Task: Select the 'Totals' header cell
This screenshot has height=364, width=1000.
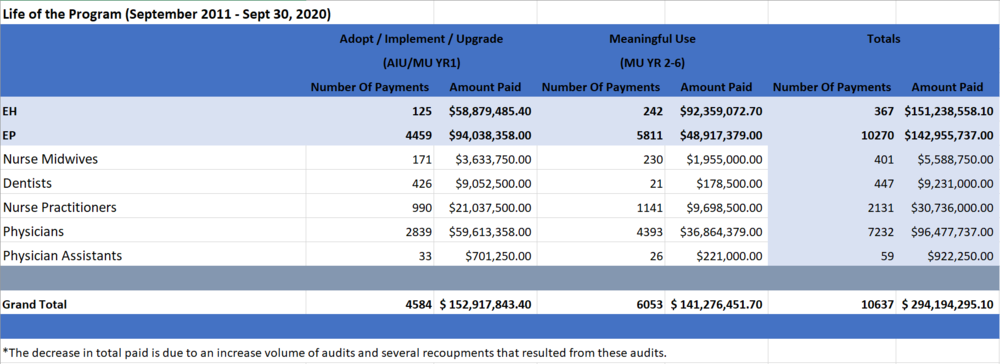Action: tap(883, 39)
